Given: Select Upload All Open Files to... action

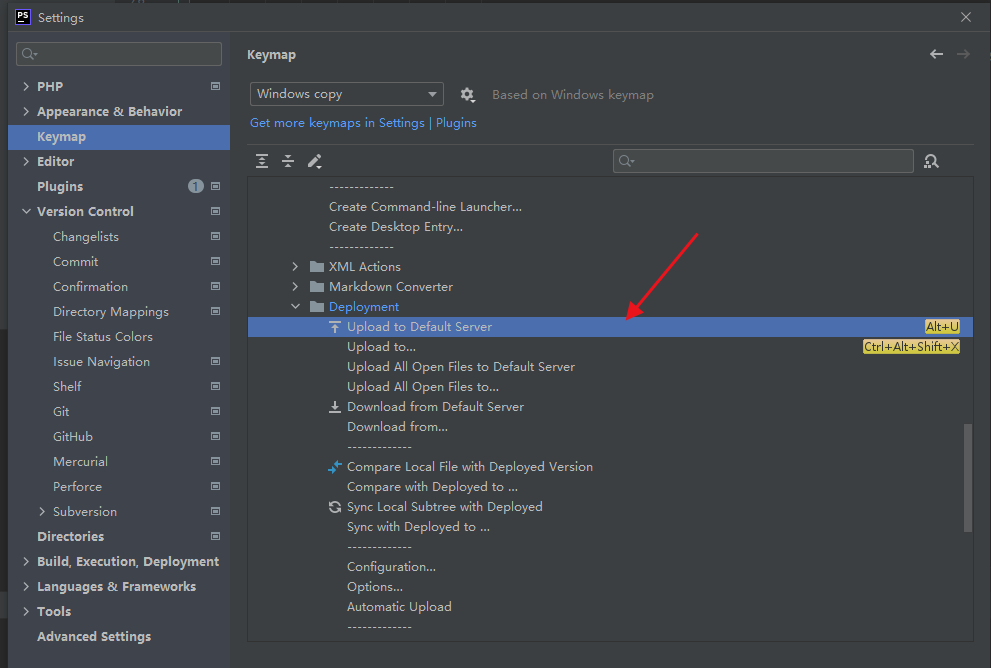Looking at the screenshot, I should pos(423,387).
